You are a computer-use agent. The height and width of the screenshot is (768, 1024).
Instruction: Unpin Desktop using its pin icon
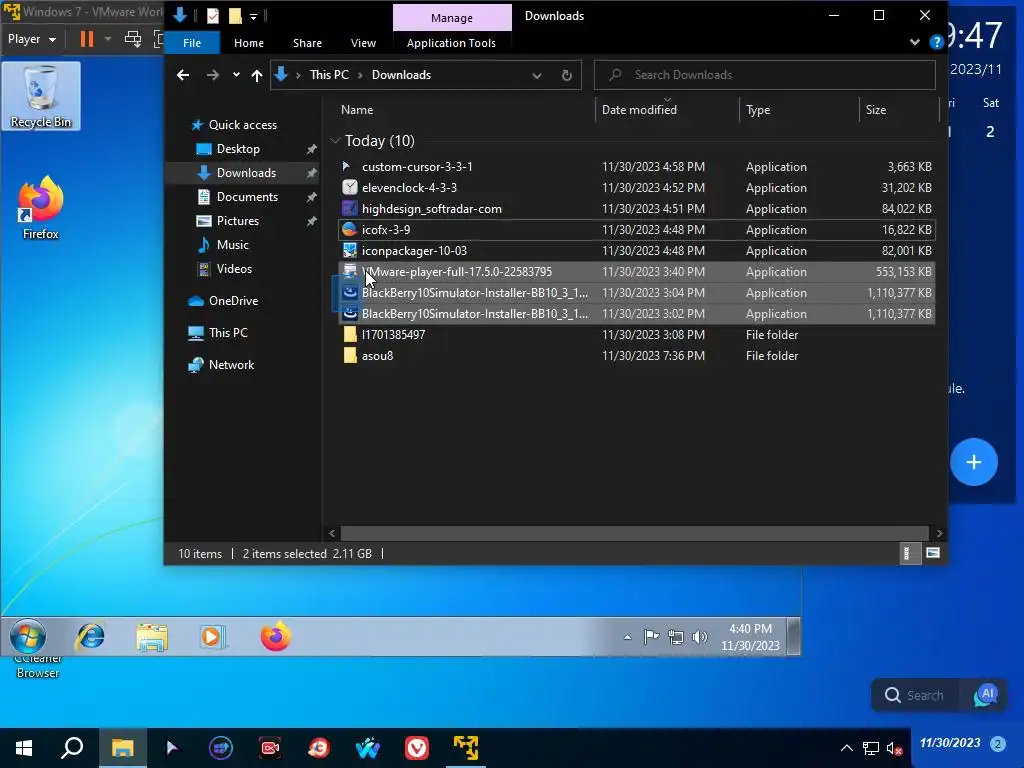(312, 149)
